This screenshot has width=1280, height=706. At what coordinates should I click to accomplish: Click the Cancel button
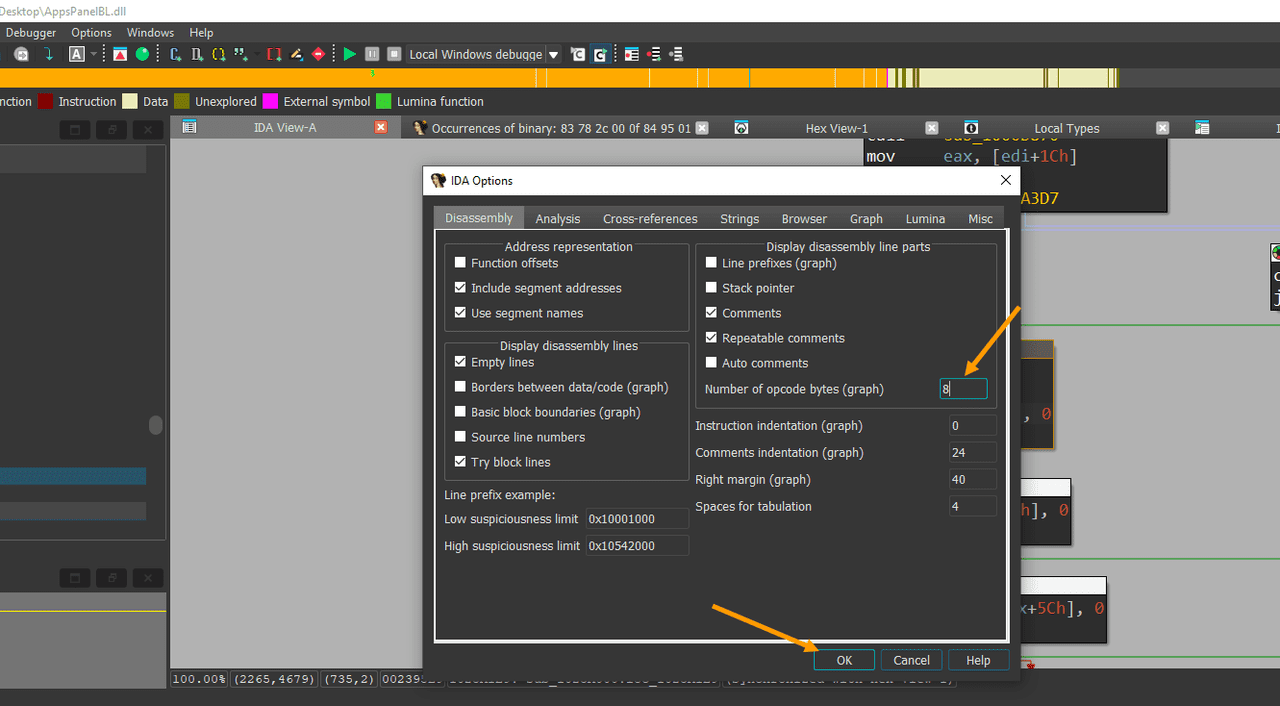[911, 660]
